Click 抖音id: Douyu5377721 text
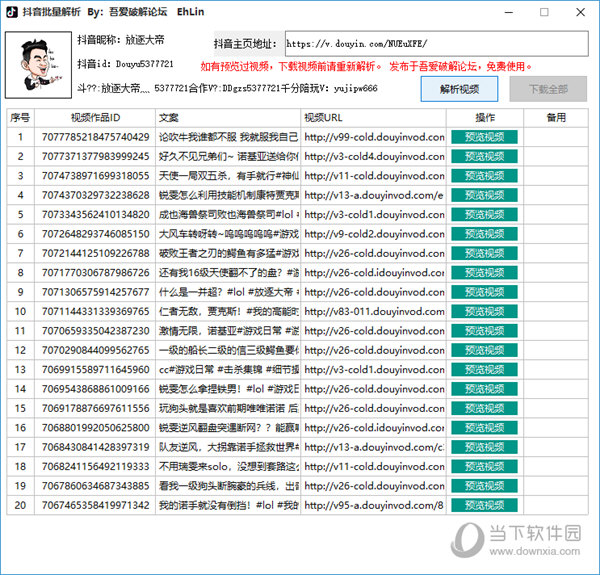The height and width of the screenshot is (575, 600). coord(125,64)
